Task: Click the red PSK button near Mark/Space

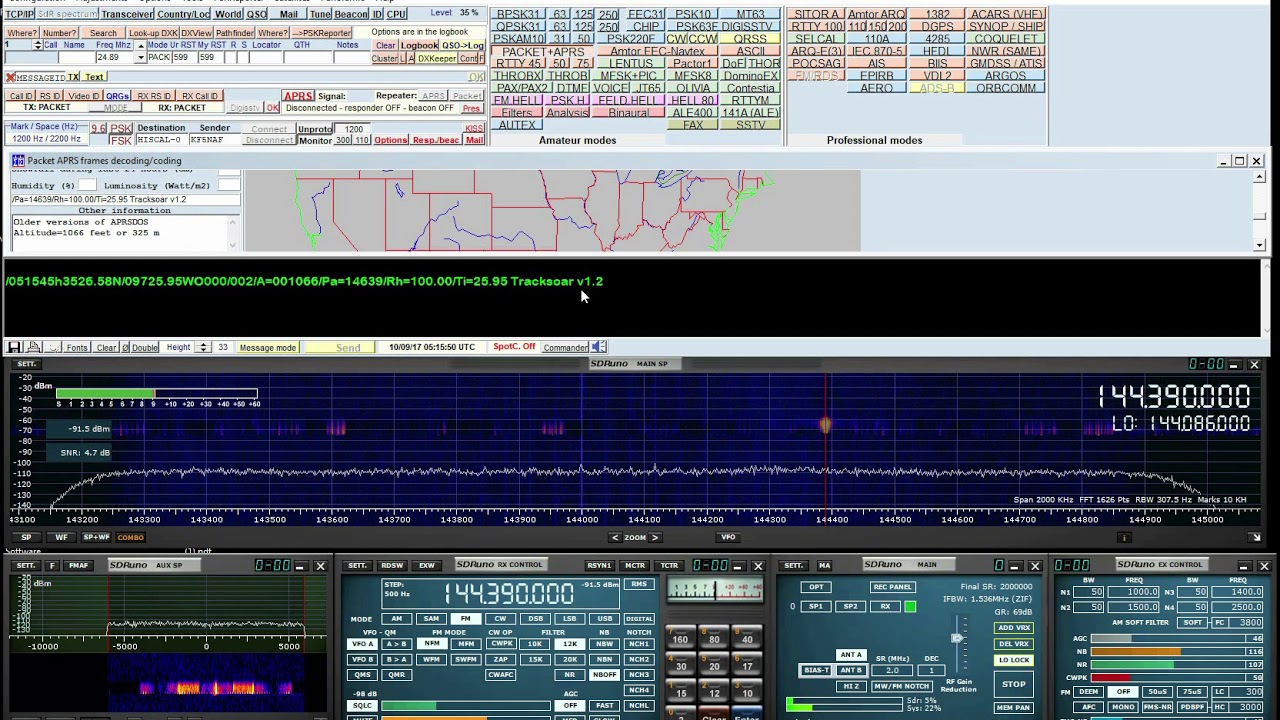Action: coord(121,129)
